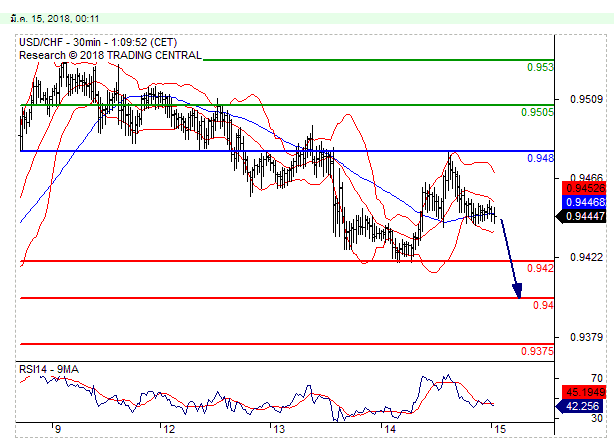Image resolution: width=614 pixels, height=444 pixels.
Task: Click the date axis label '12'
Action: (x=169, y=429)
